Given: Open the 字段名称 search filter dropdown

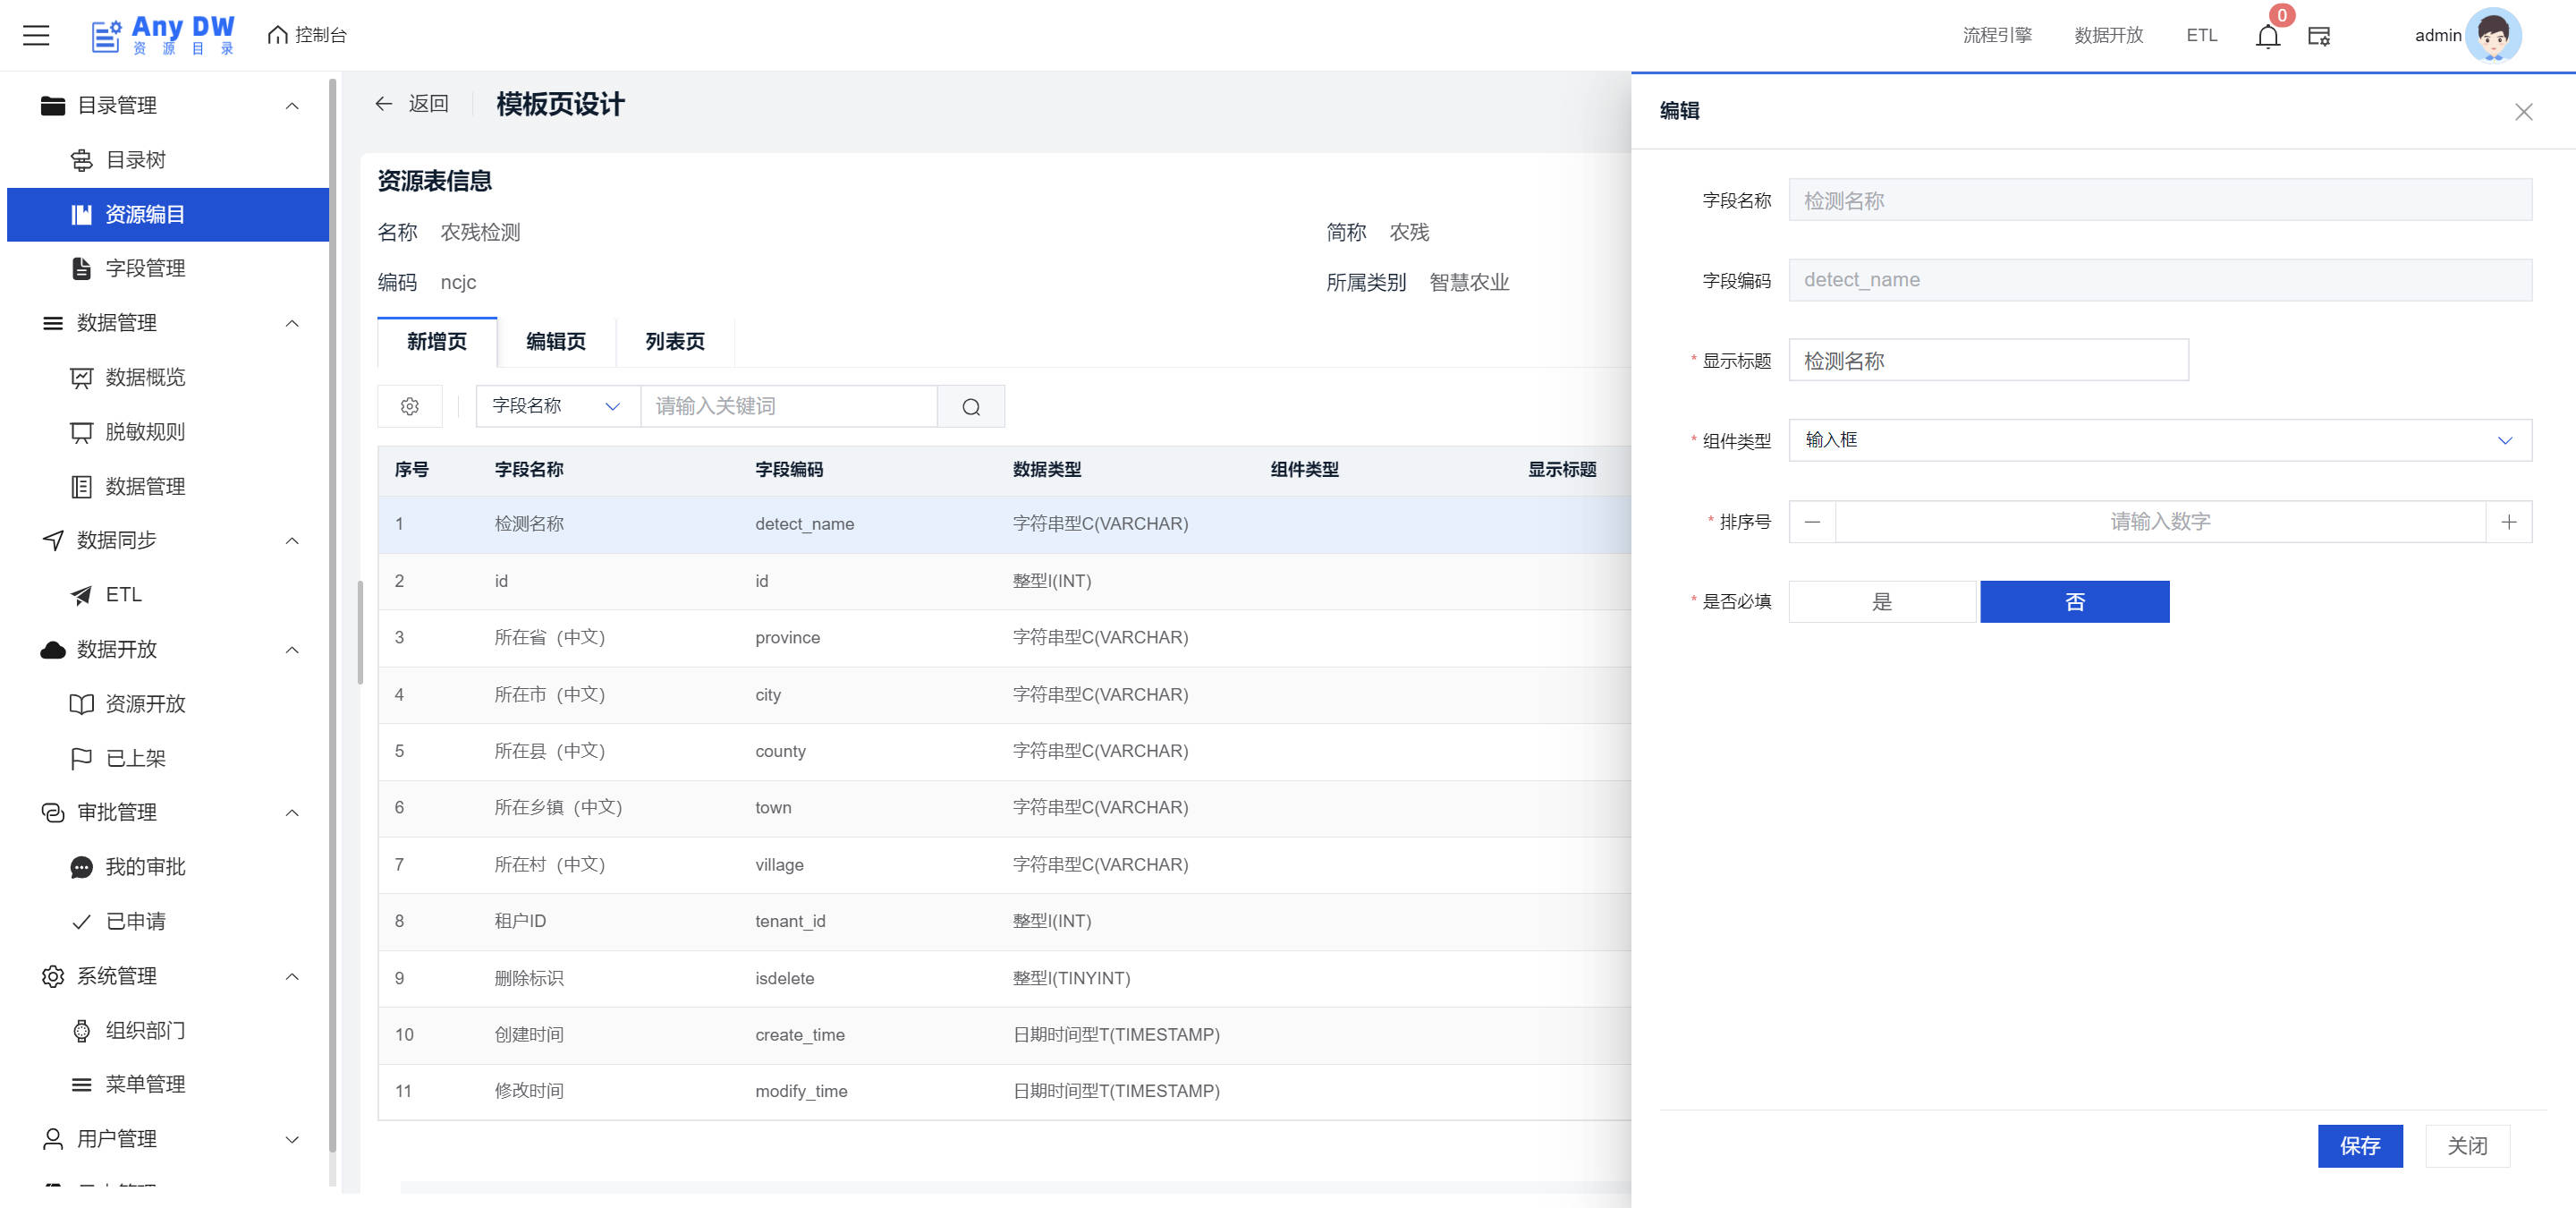Looking at the screenshot, I should pos(557,406).
